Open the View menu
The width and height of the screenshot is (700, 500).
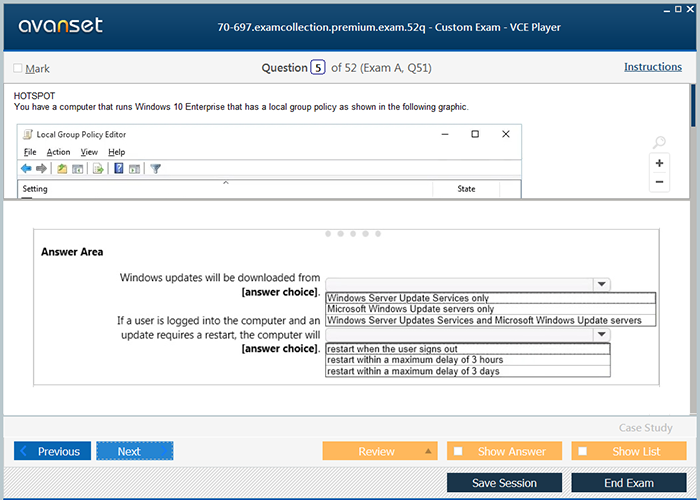click(89, 152)
